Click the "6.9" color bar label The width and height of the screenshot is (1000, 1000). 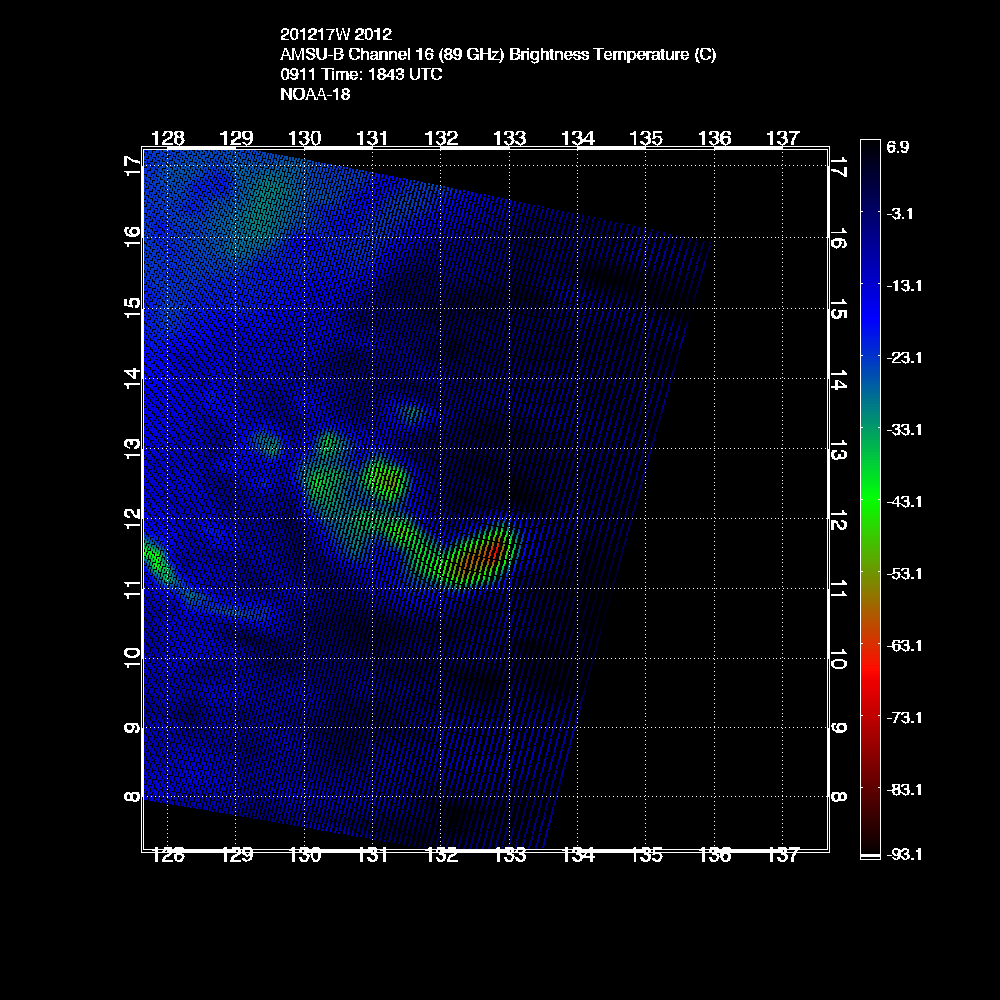point(897,147)
